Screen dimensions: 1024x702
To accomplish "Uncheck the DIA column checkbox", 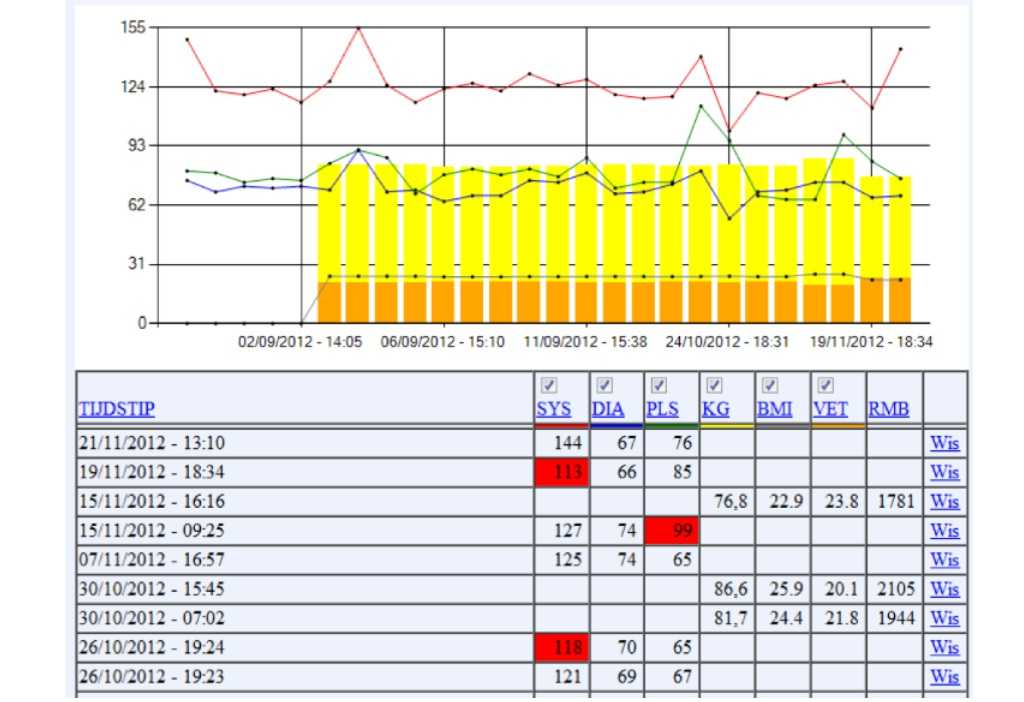I will click(604, 386).
